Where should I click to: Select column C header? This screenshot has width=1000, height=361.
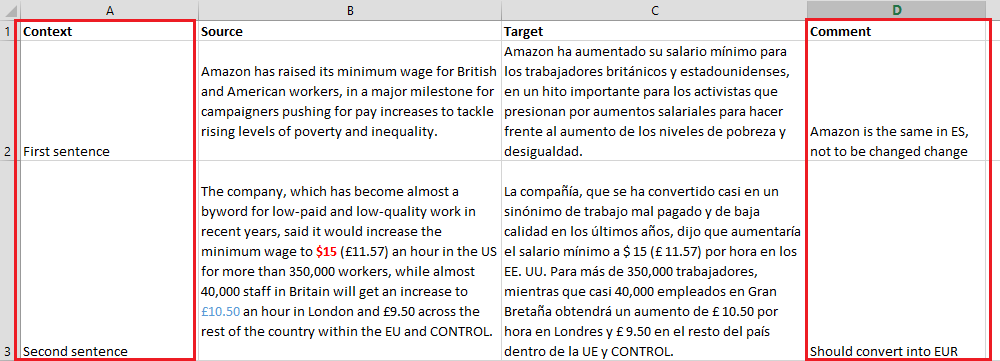point(654,10)
